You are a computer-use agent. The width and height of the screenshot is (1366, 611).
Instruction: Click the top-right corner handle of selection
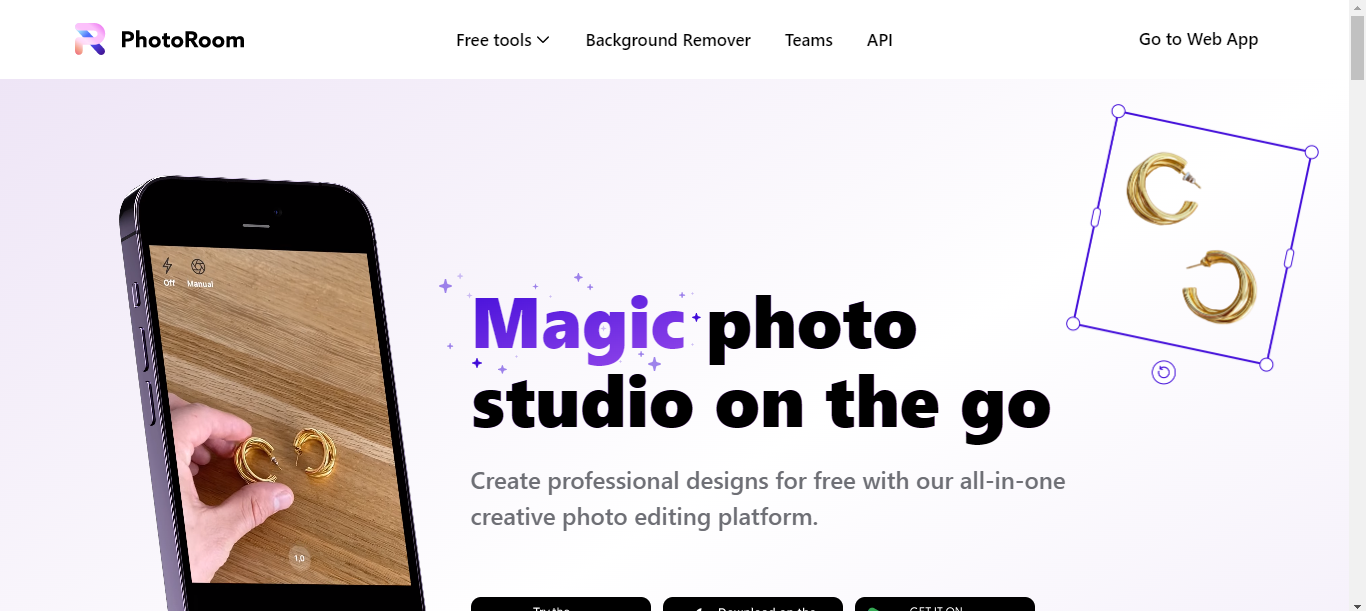tap(1312, 152)
